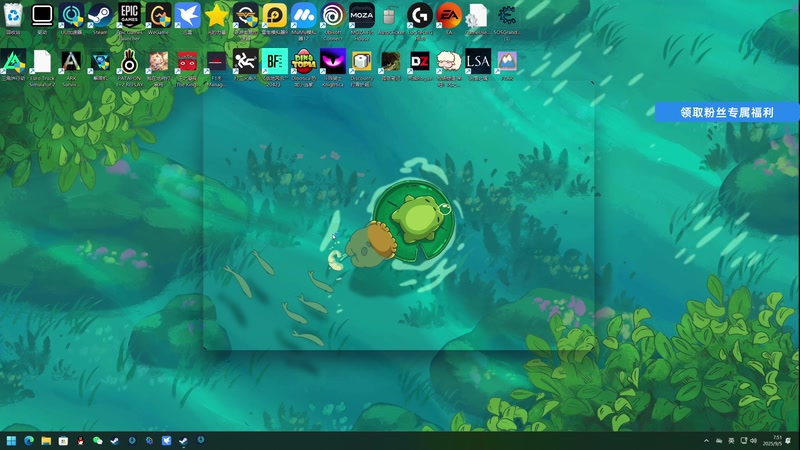The image size is (800, 450).
Task: Select the LSA game desktop shortcut
Action: pyautogui.click(x=478, y=62)
